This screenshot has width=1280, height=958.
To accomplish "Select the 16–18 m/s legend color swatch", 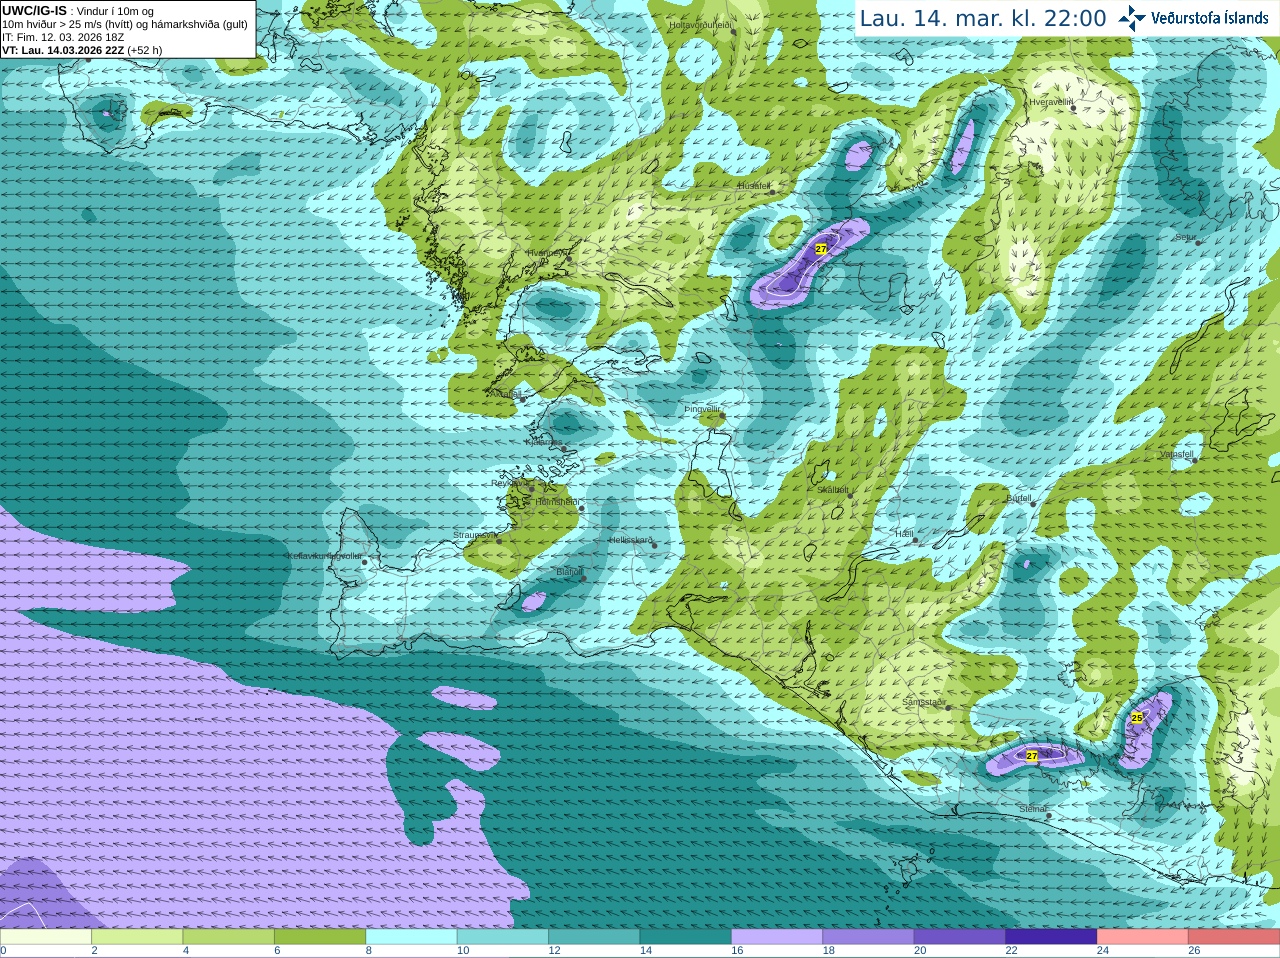I will (777, 937).
